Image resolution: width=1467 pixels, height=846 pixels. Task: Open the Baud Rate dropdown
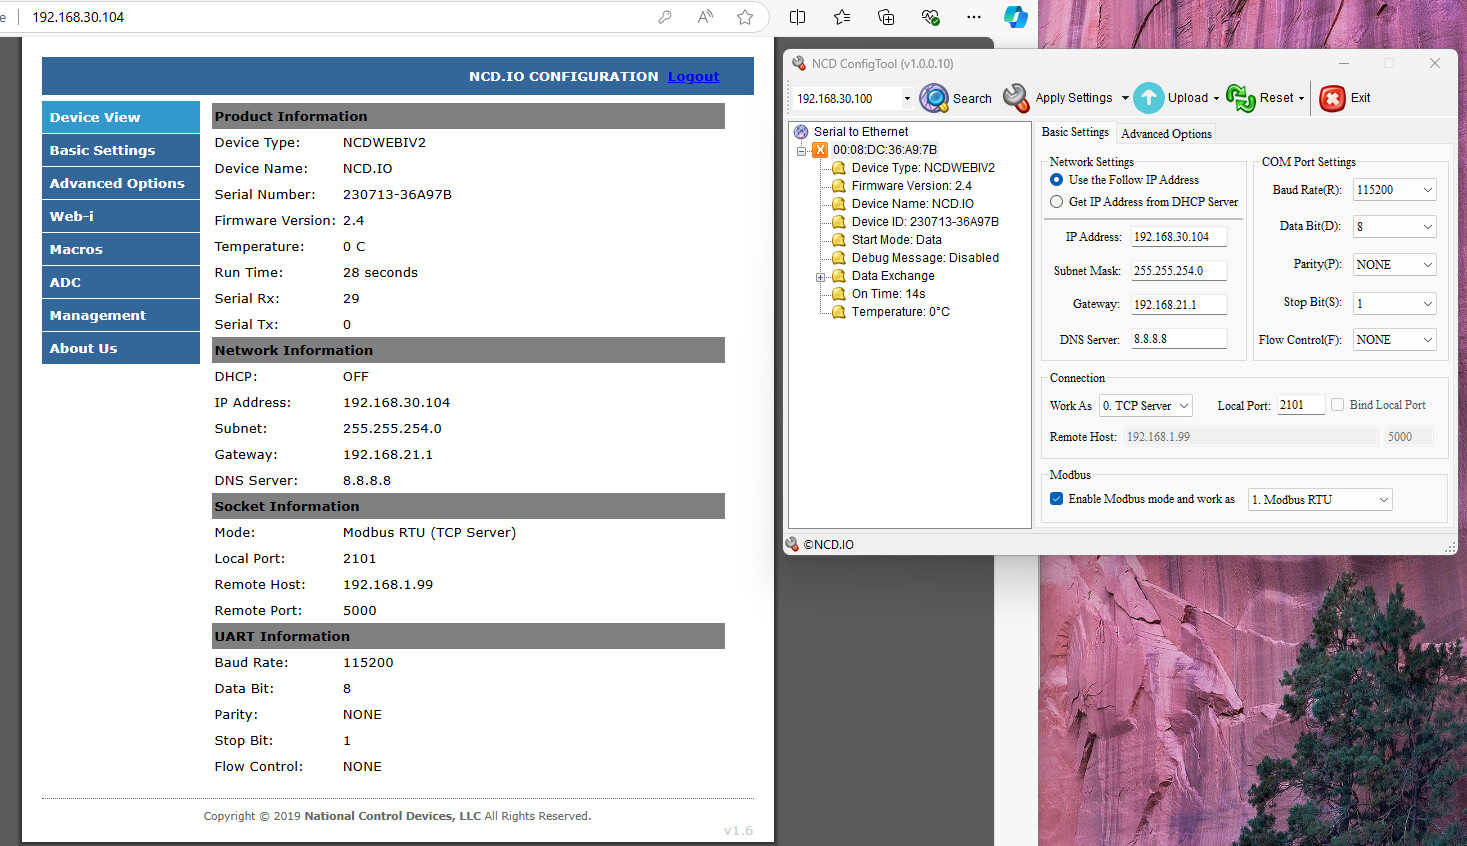point(1394,190)
